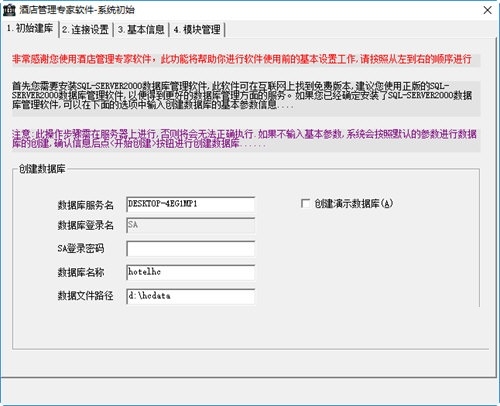The width and height of the screenshot is (500, 406).
Task: Click the 数据库登录名 field containing SA
Action: click(x=191, y=225)
